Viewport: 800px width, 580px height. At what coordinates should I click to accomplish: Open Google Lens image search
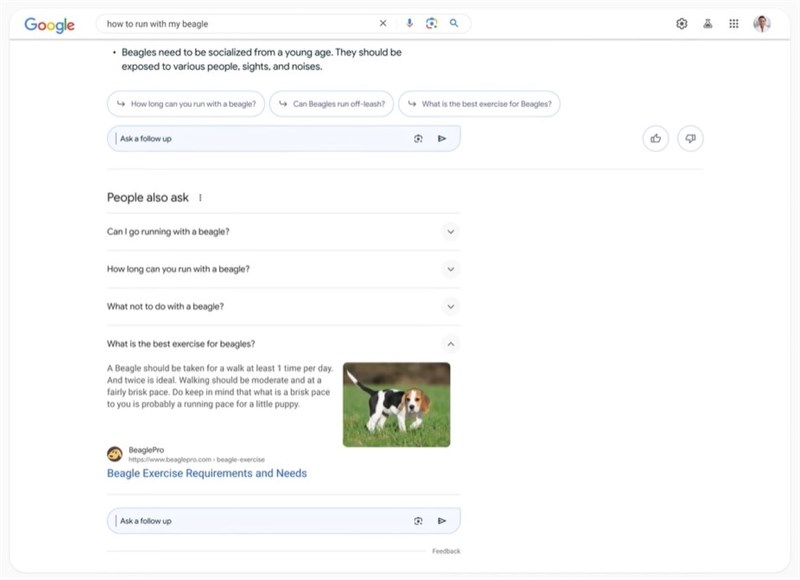pyautogui.click(x=432, y=24)
